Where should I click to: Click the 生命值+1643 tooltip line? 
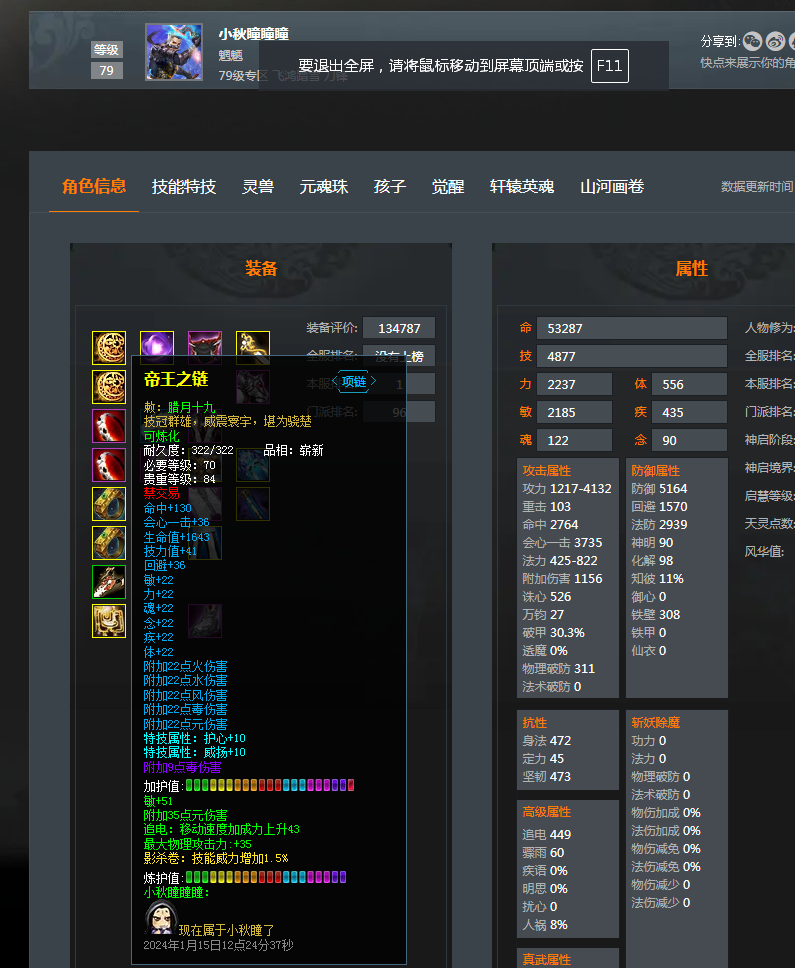point(177,536)
